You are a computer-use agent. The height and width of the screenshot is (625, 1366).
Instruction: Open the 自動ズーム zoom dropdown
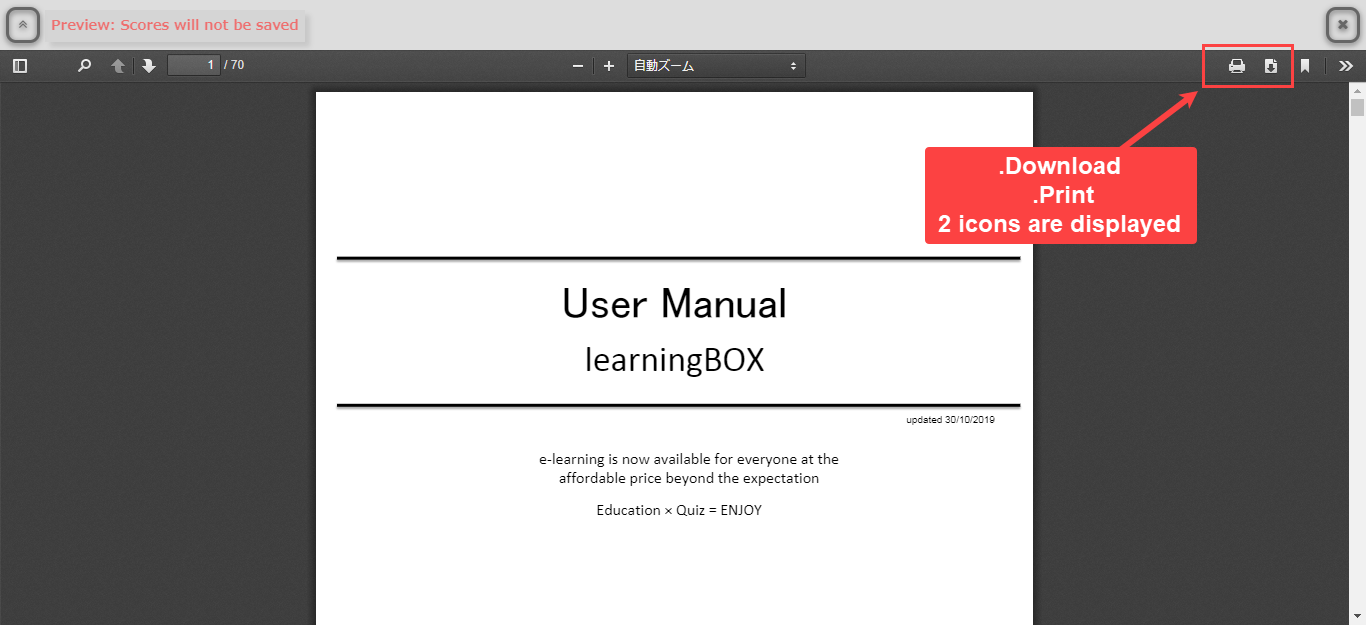(x=715, y=66)
